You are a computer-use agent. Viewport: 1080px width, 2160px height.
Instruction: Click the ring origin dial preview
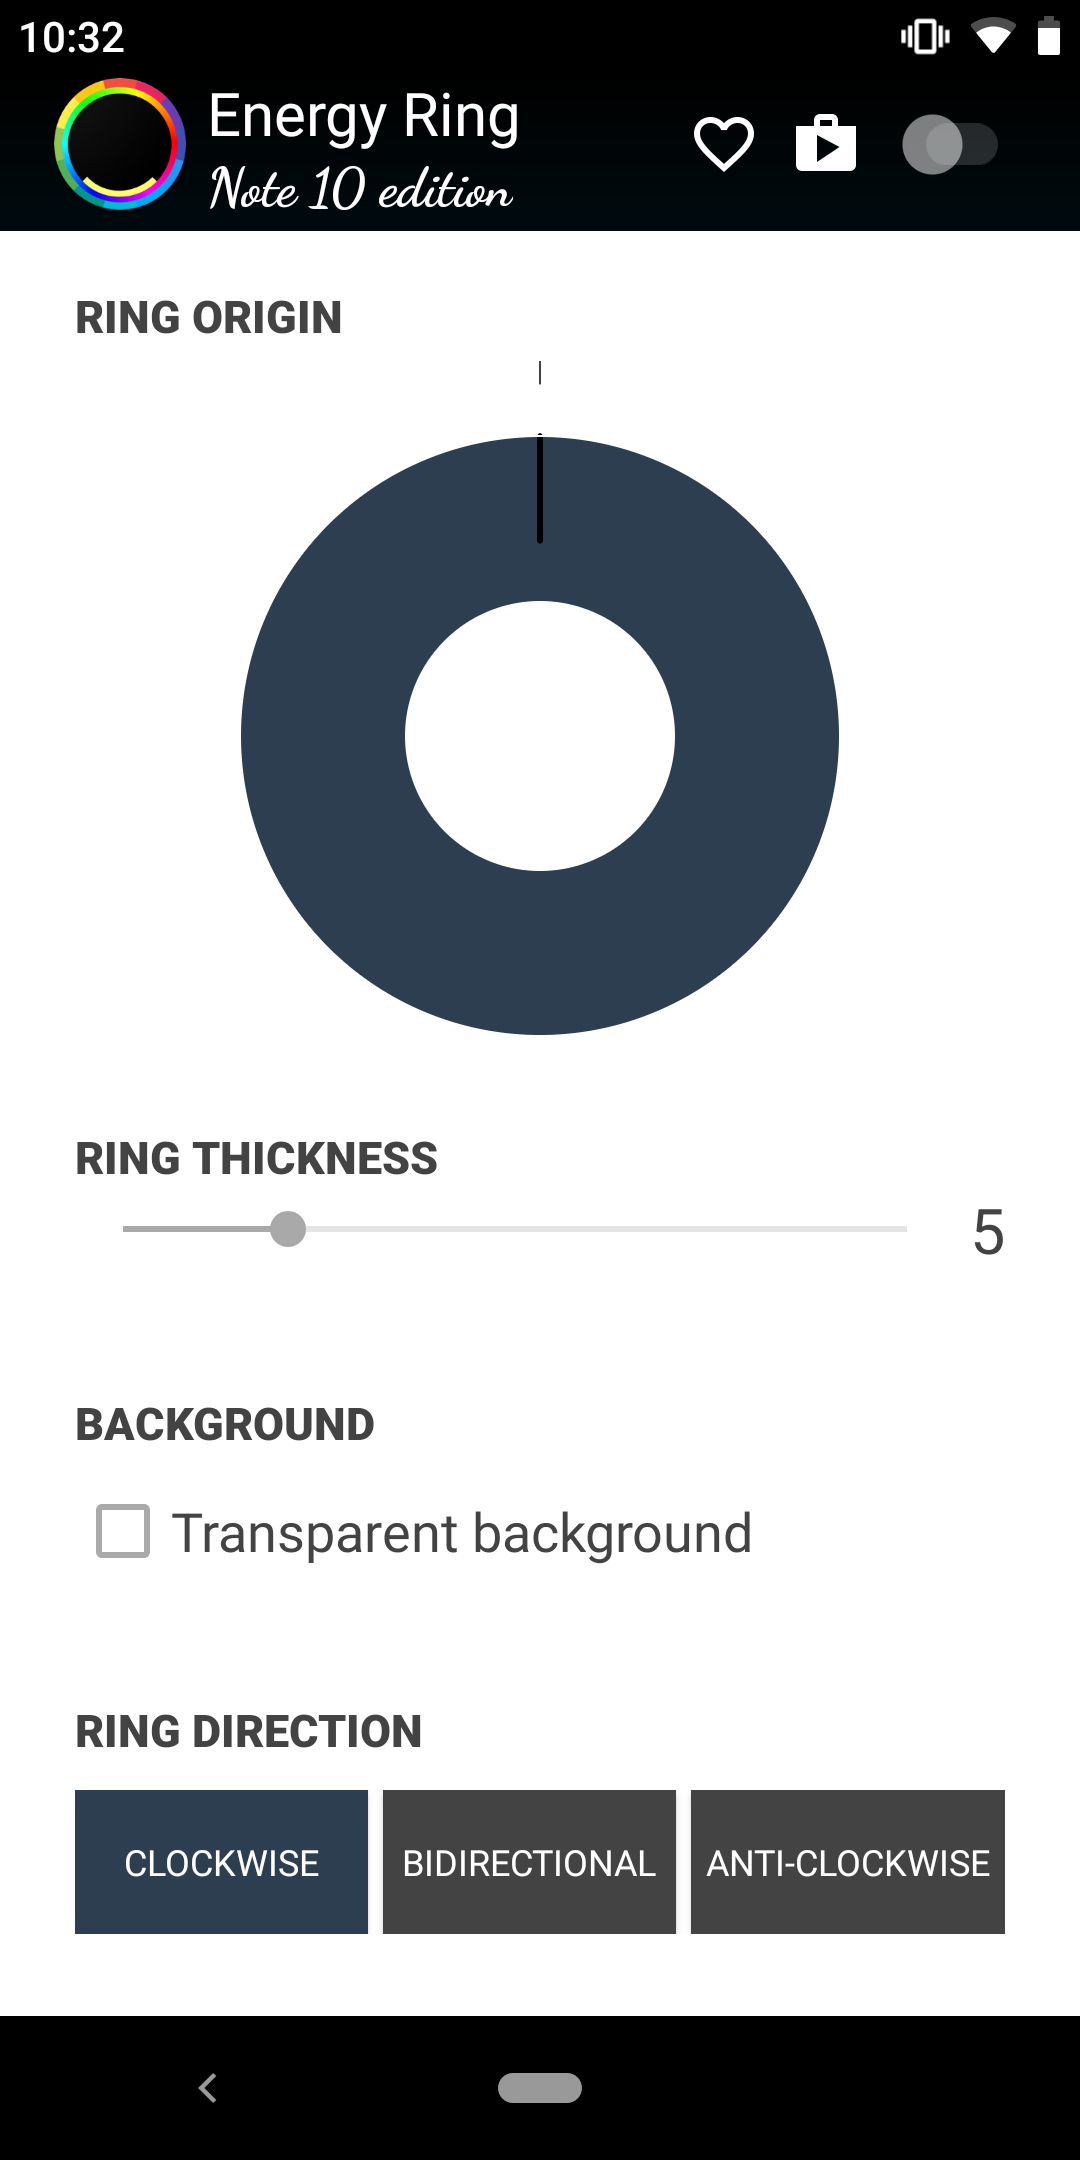pyautogui.click(x=540, y=736)
